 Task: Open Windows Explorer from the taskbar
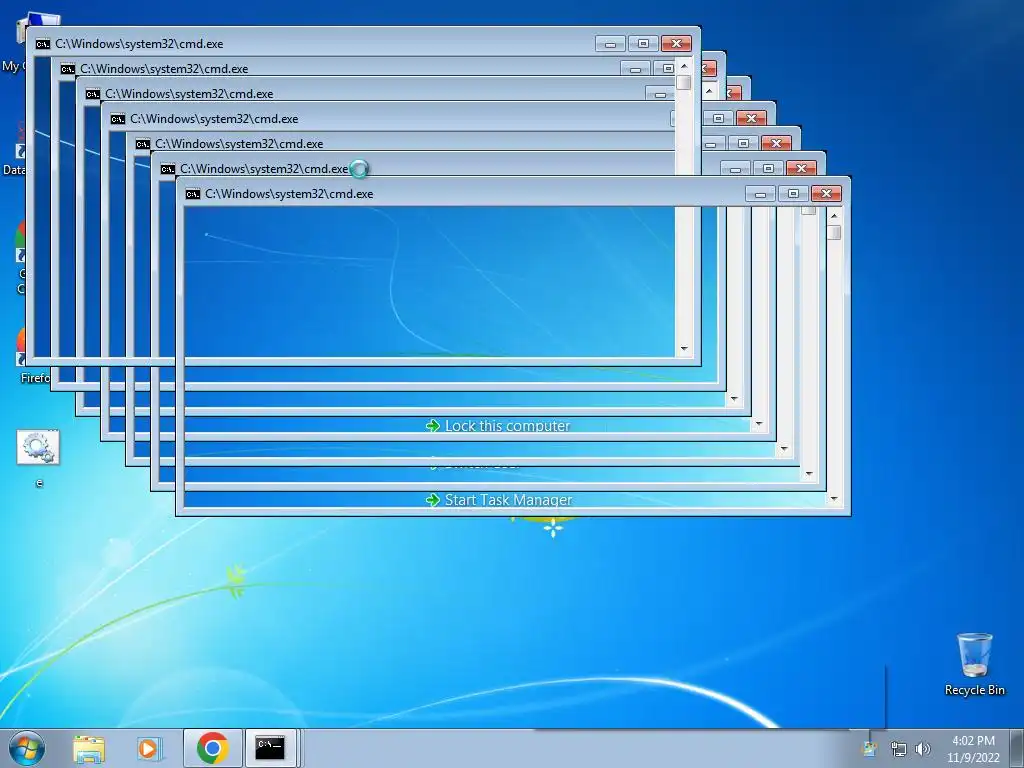89,748
